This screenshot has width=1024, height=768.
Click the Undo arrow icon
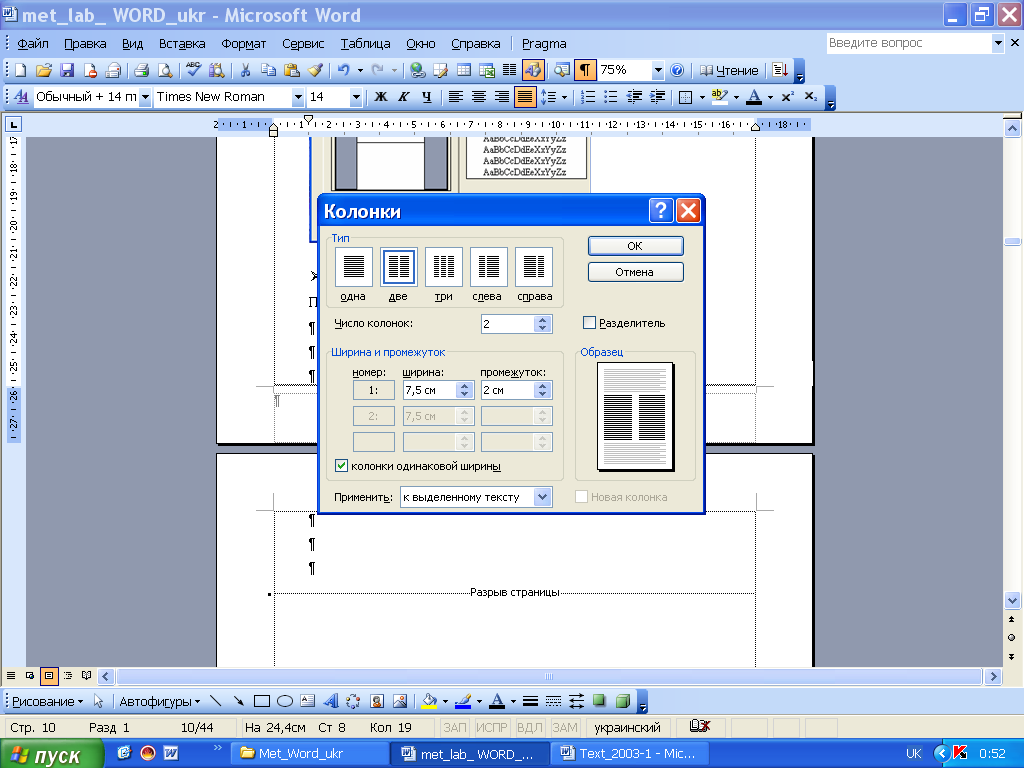point(344,70)
